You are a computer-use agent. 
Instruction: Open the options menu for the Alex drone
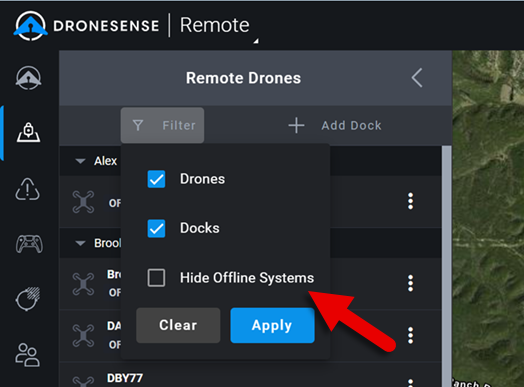[410, 201]
